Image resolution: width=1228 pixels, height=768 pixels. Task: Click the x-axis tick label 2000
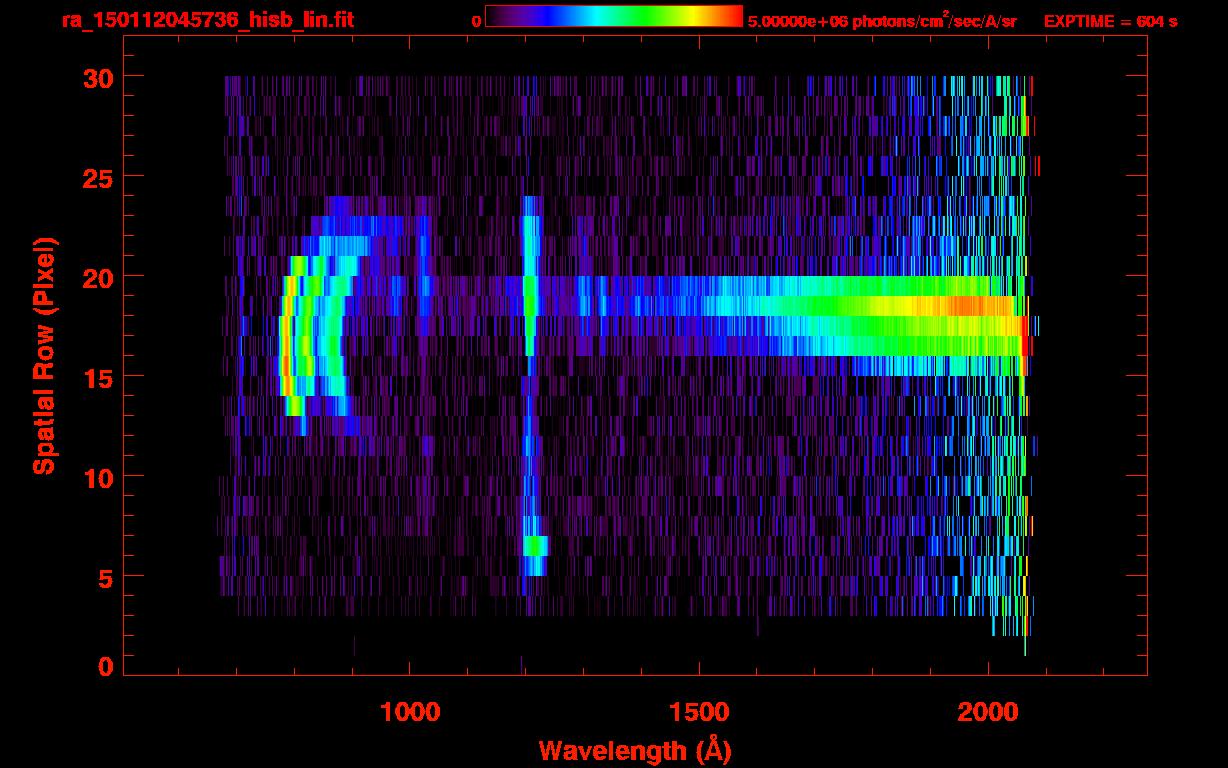click(988, 712)
